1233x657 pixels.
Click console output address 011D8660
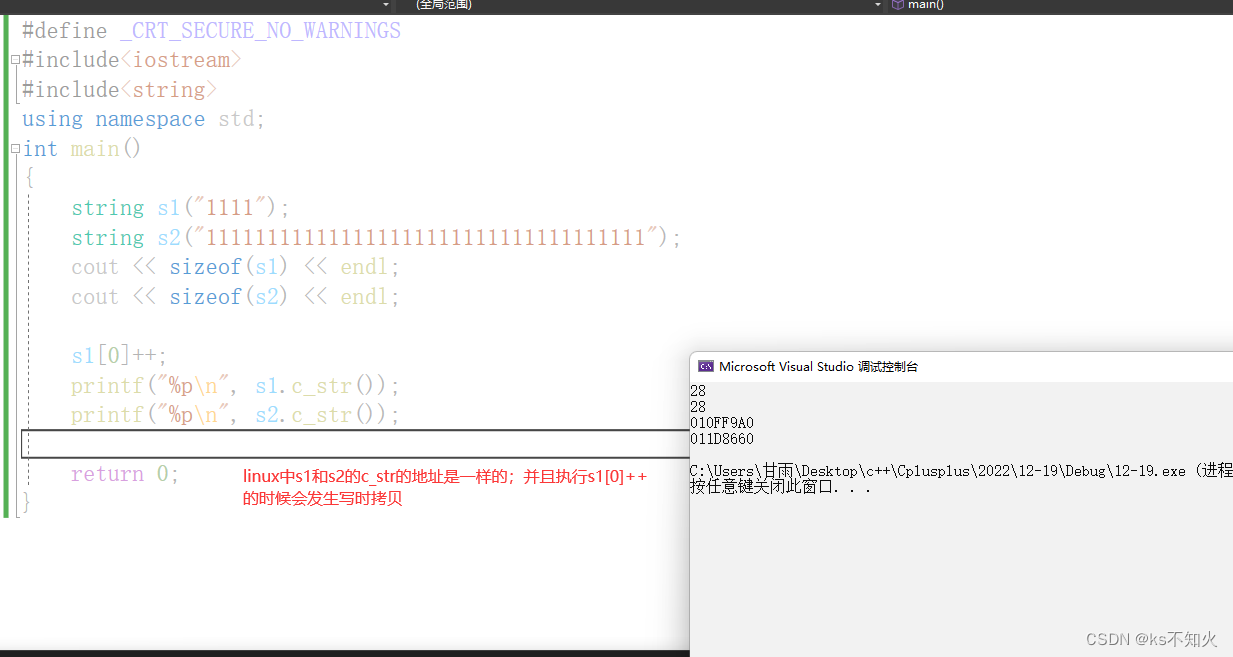722,439
